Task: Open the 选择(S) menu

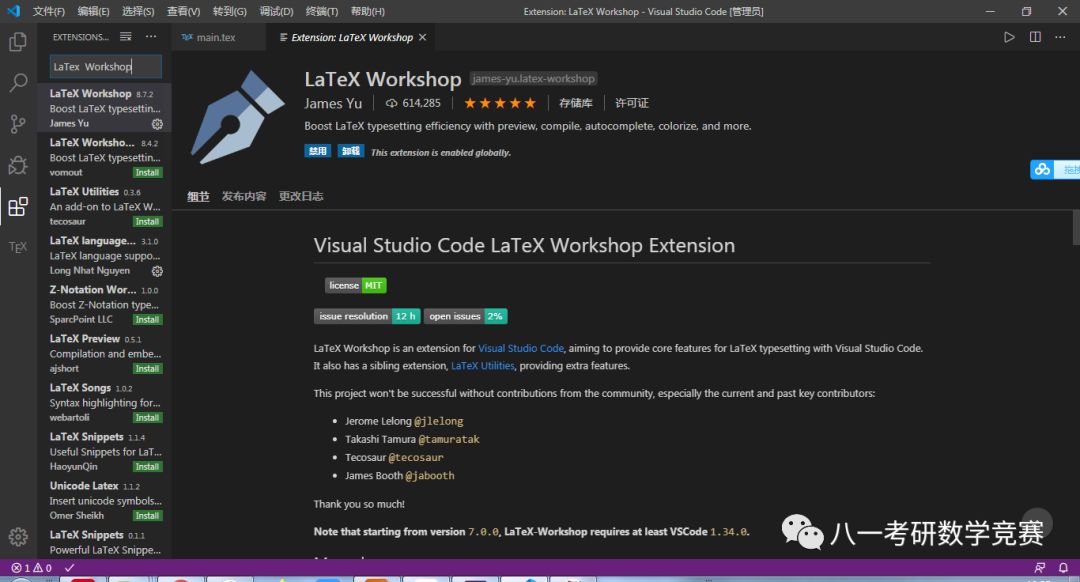Action: coord(138,12)
